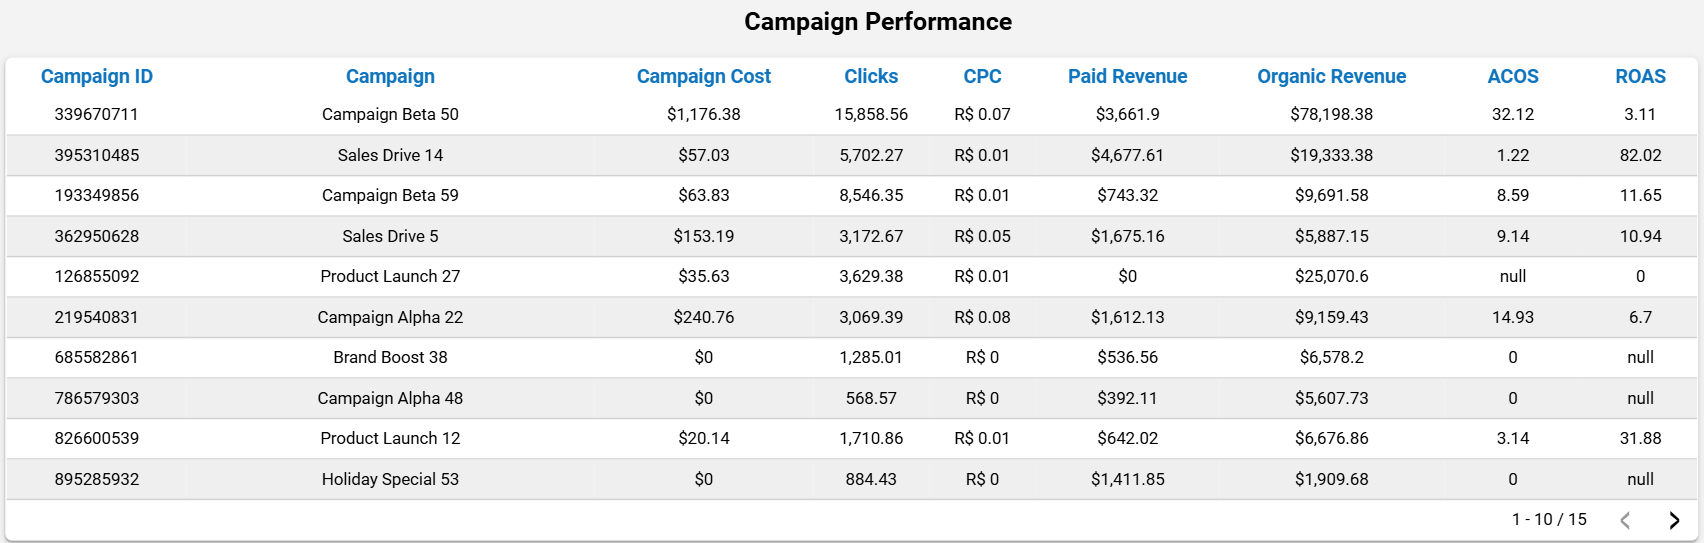Click the 1 - 10 / 15 page indicator

click(1549, 519)
